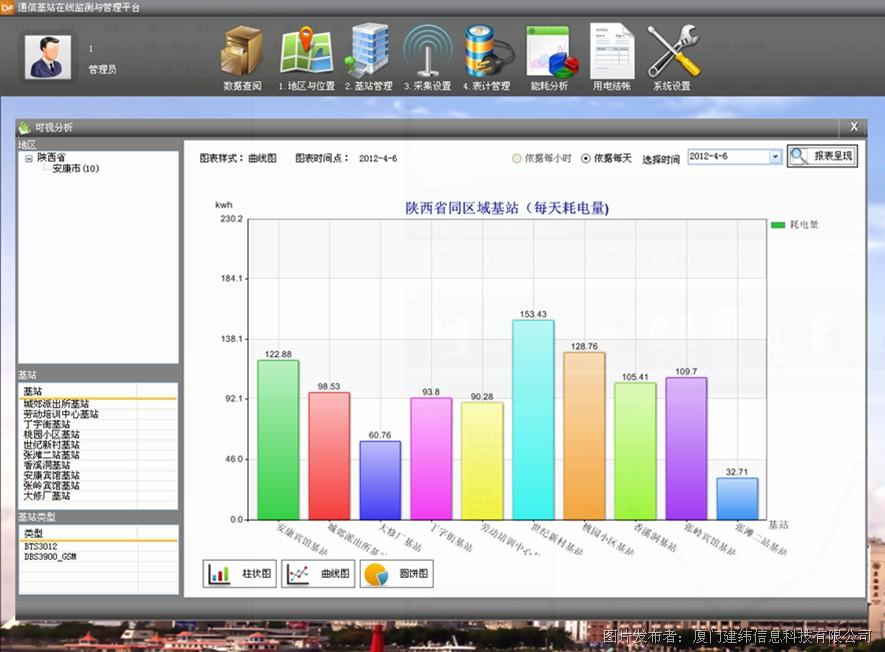The image size is (885, 652).
Task: Select 香溪洞基站 in station list
Action: (47, 465)
